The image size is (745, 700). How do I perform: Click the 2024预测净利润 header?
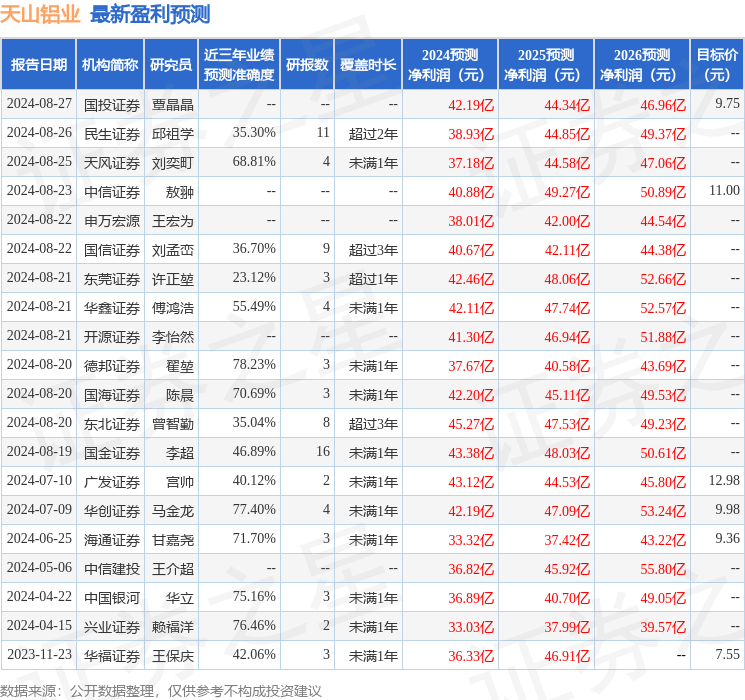tap(450, 65)
